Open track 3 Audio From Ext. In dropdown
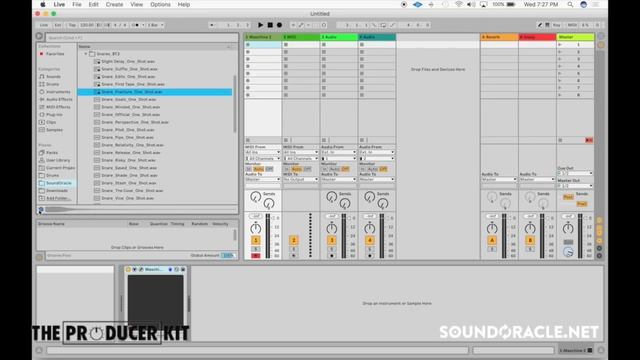The image size is (640, 360). 338,152
